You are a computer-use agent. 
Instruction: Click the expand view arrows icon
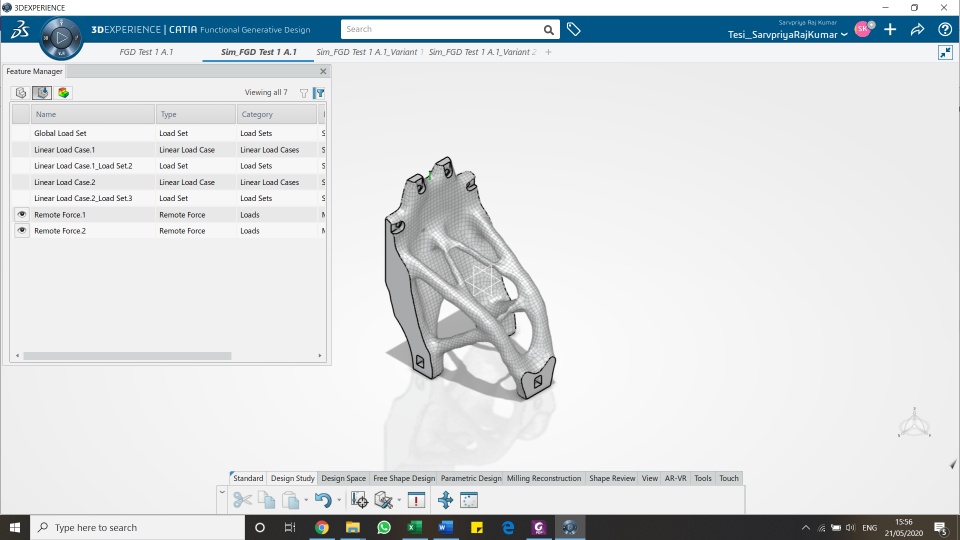(x=945, y=52)
